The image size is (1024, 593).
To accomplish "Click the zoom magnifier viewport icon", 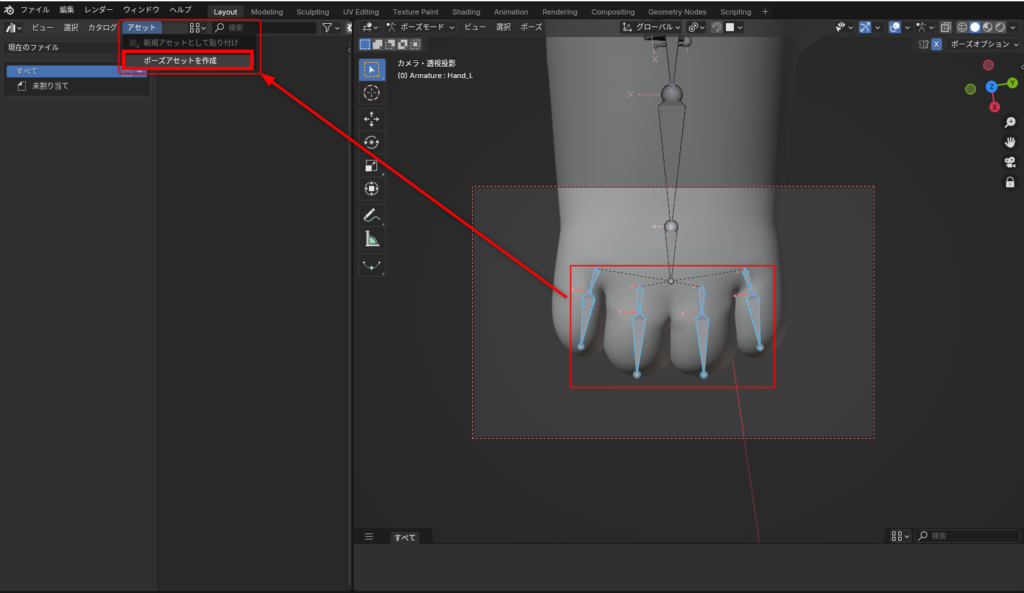I will coord(1010,122).
